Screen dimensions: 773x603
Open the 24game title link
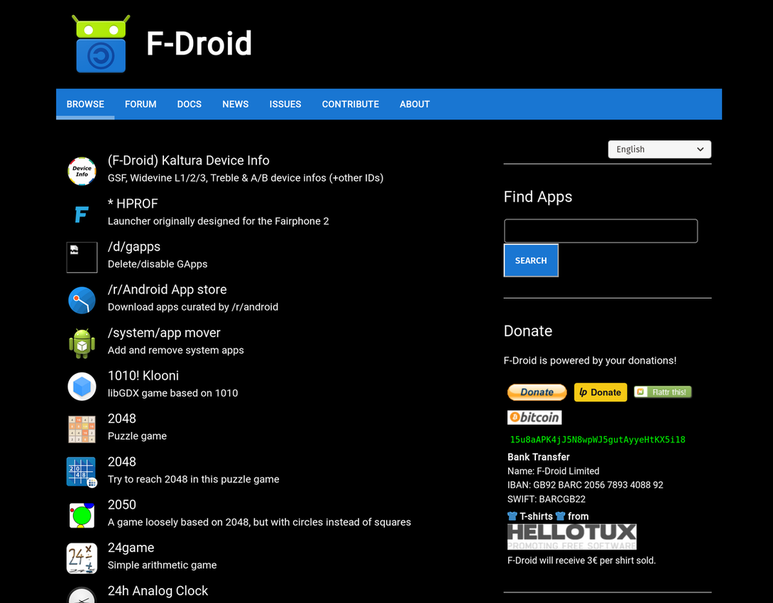pyautogui.click(x=131, y=548)
